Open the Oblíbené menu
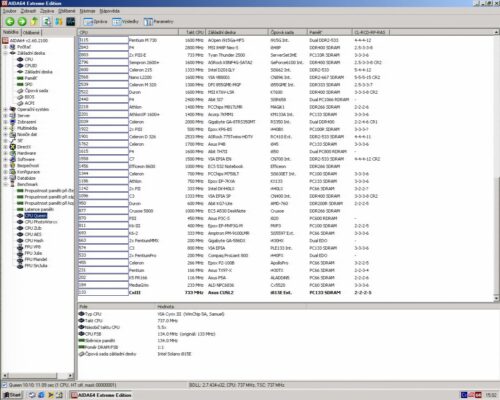 click(67, 11)
